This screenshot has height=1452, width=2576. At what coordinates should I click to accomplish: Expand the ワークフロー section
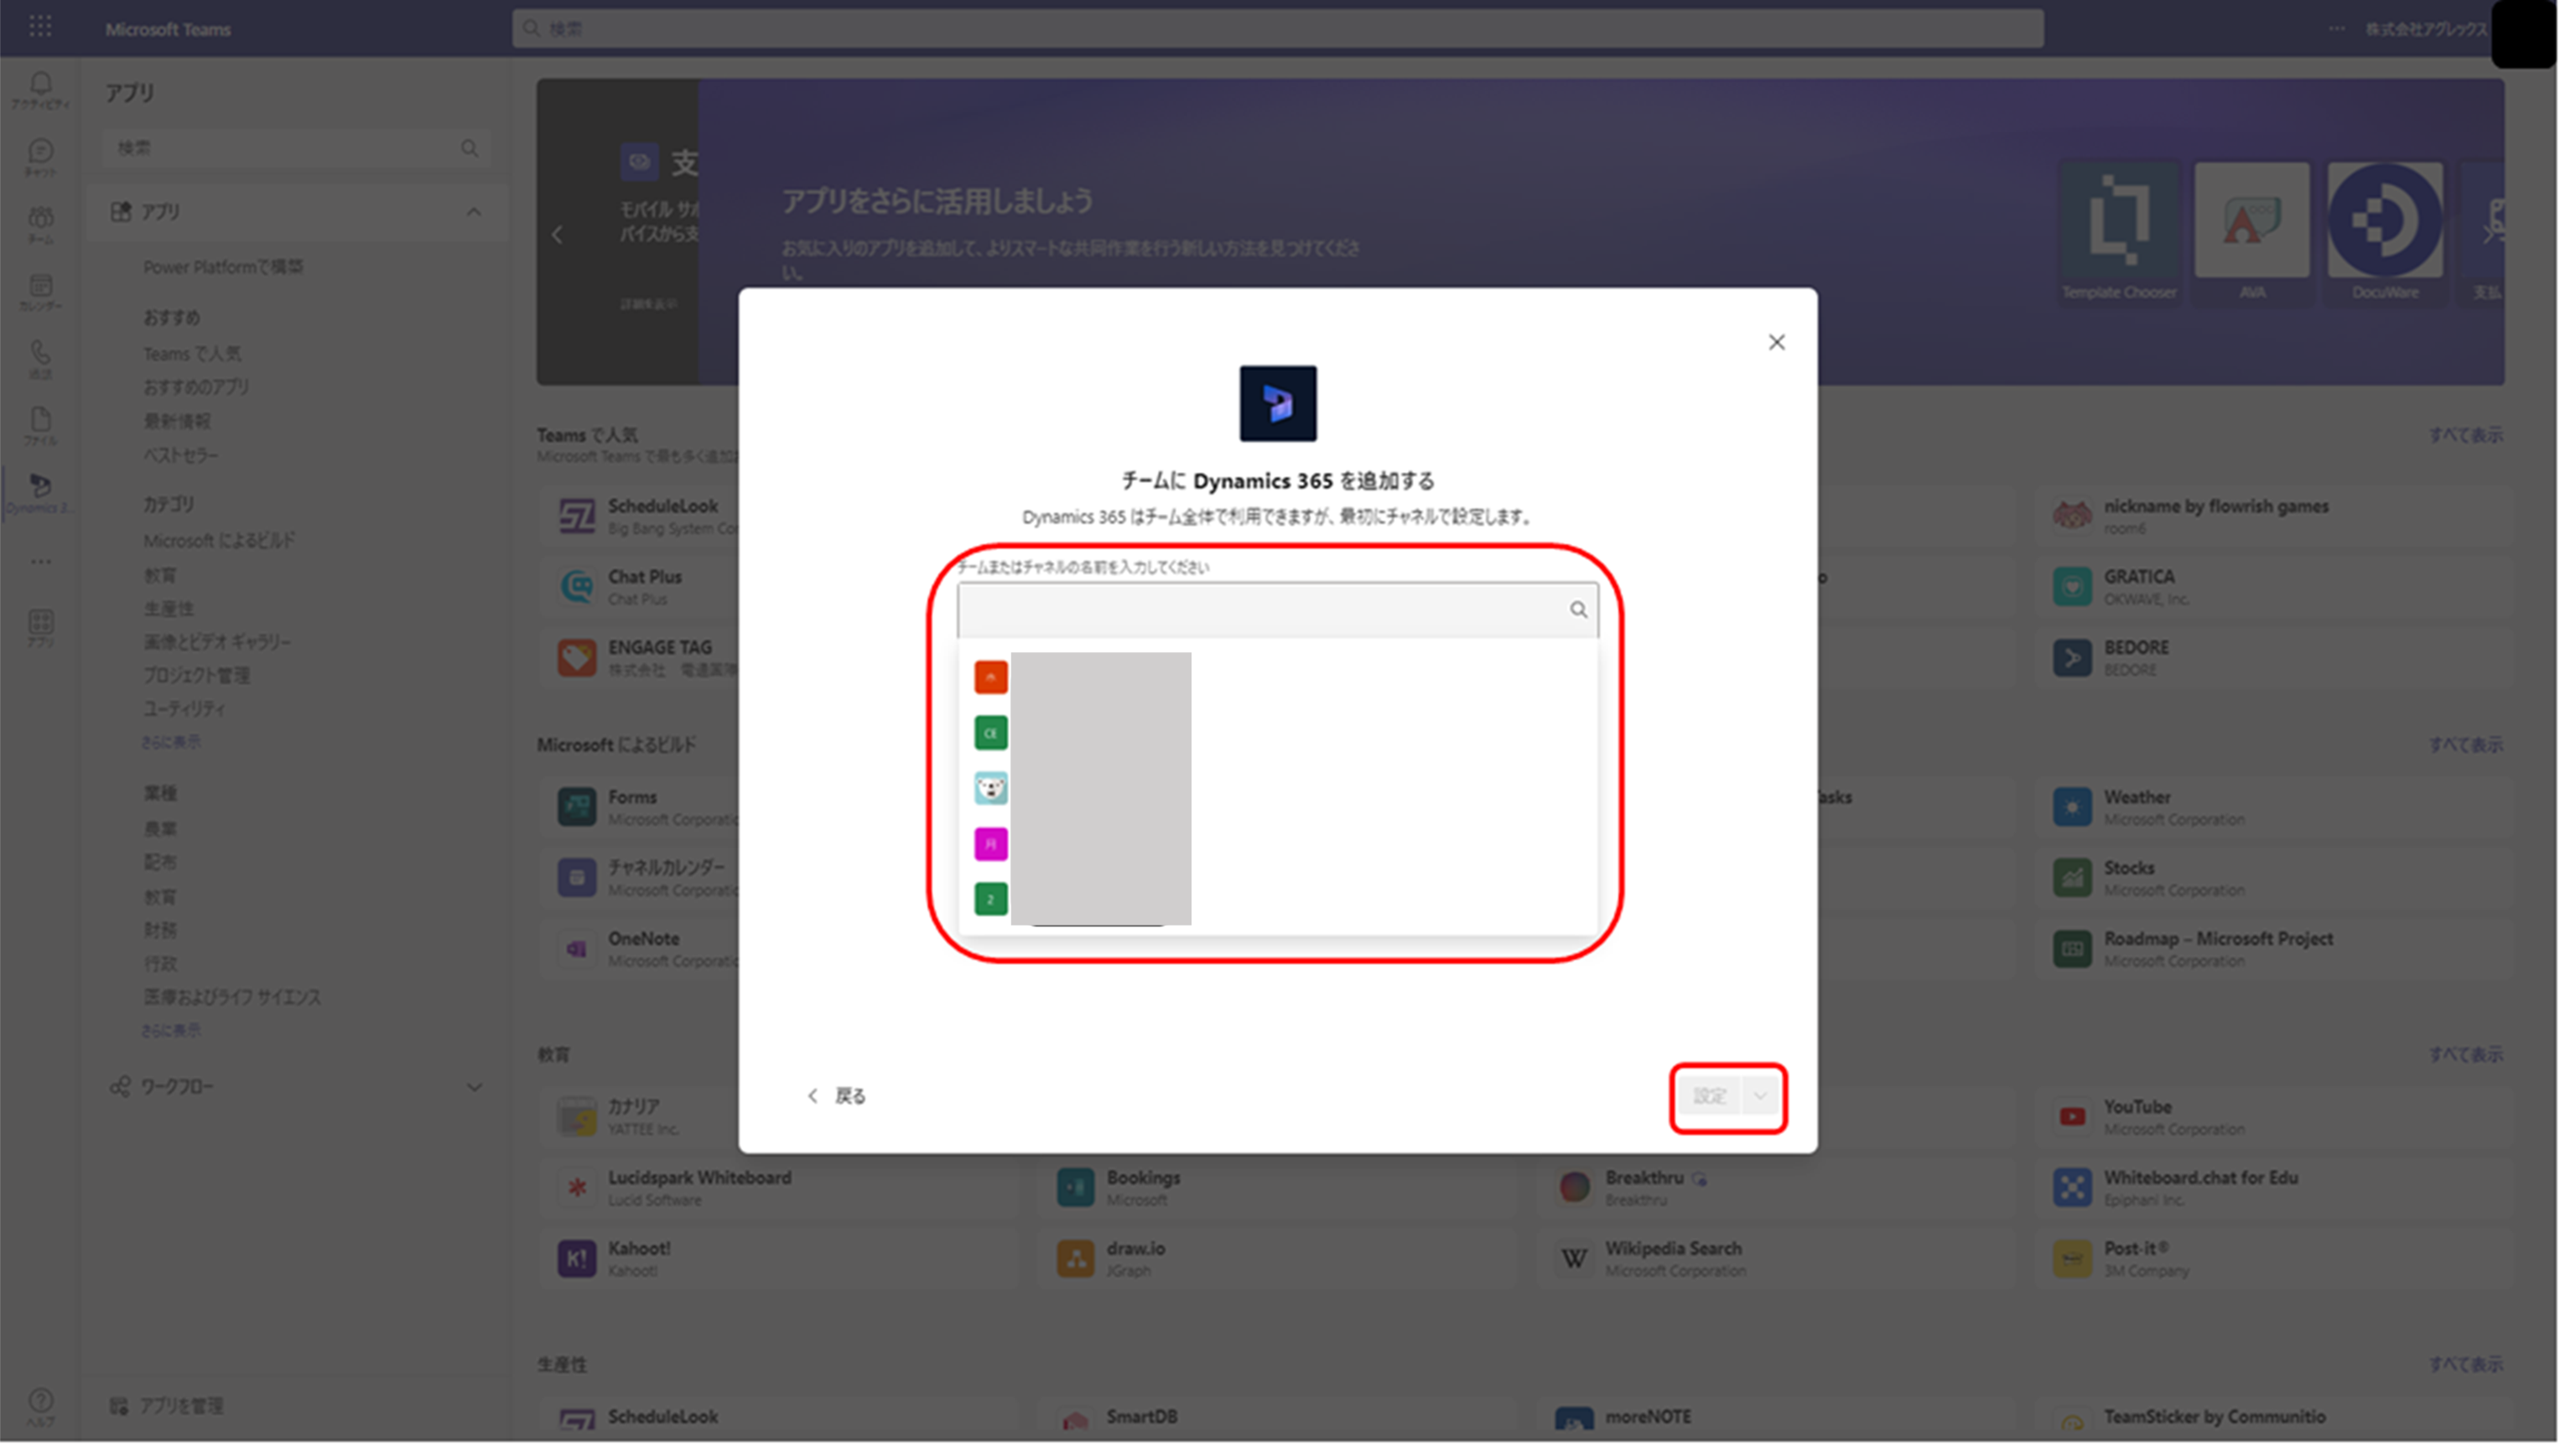point(296,1087)
